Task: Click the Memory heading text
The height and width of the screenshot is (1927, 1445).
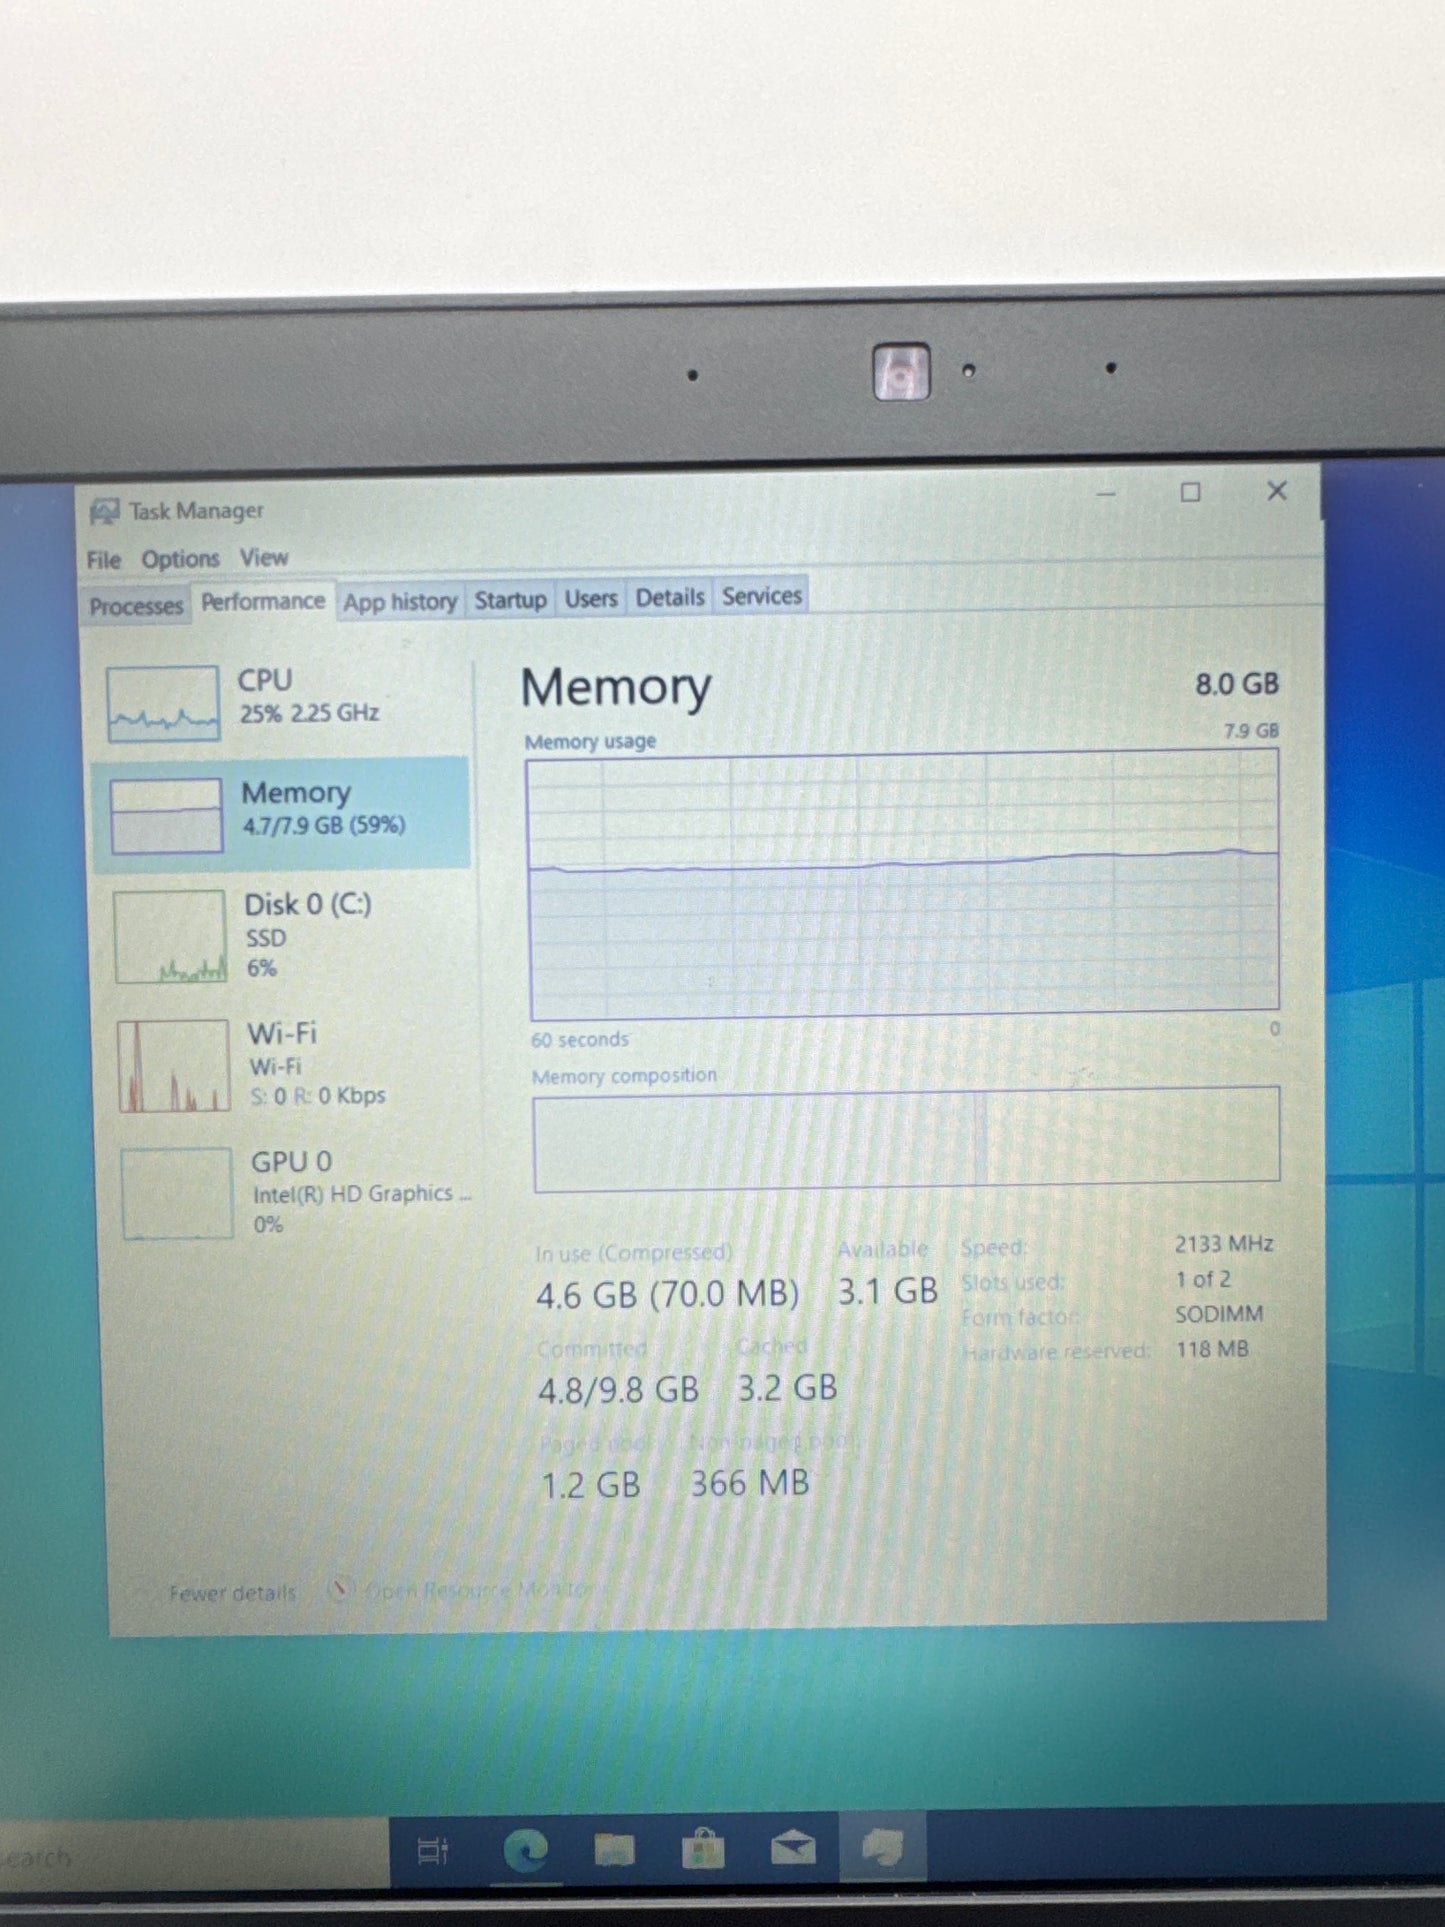Action: pos(616,688)
